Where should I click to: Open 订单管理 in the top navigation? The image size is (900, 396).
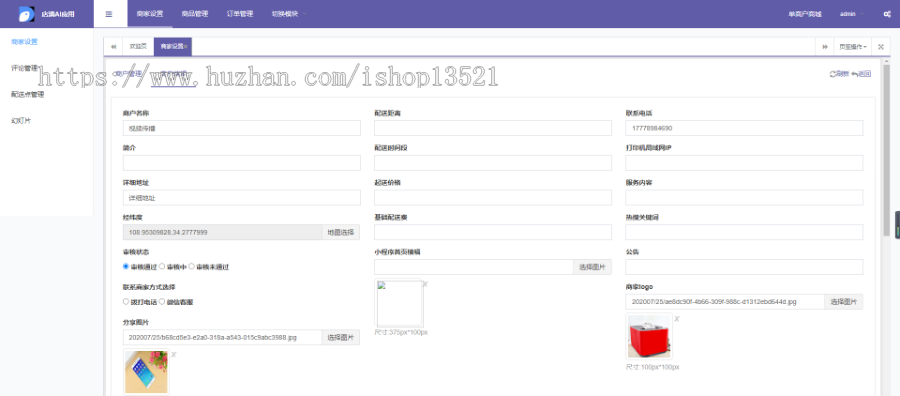pyautogui.click(x=240, y=14)
